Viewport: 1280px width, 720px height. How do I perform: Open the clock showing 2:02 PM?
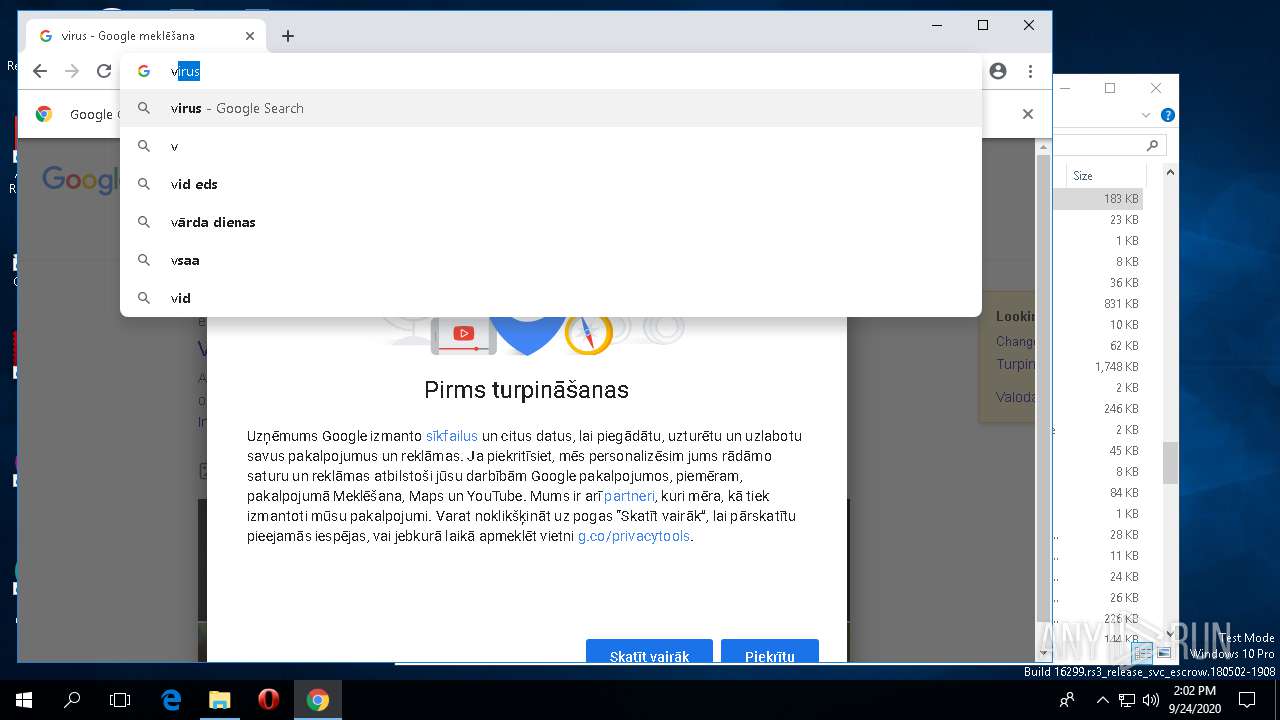[x=1195, y=699]
